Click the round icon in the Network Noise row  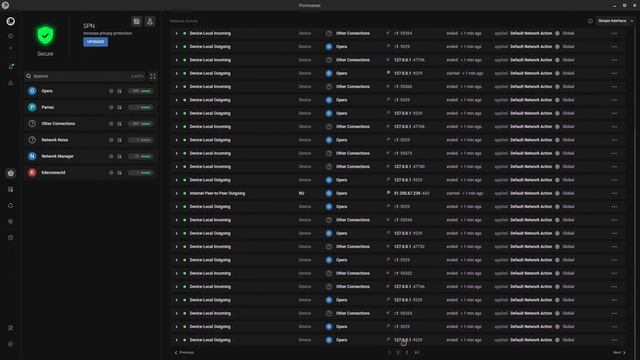(x=111, y=140)
